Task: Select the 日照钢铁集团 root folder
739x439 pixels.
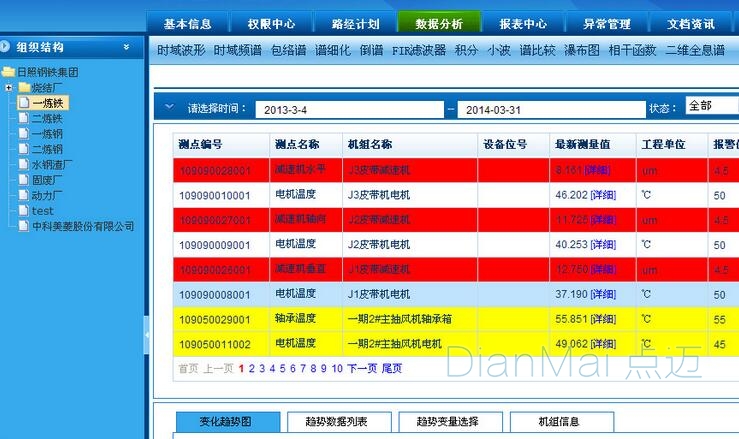Action: click(48, 72)
